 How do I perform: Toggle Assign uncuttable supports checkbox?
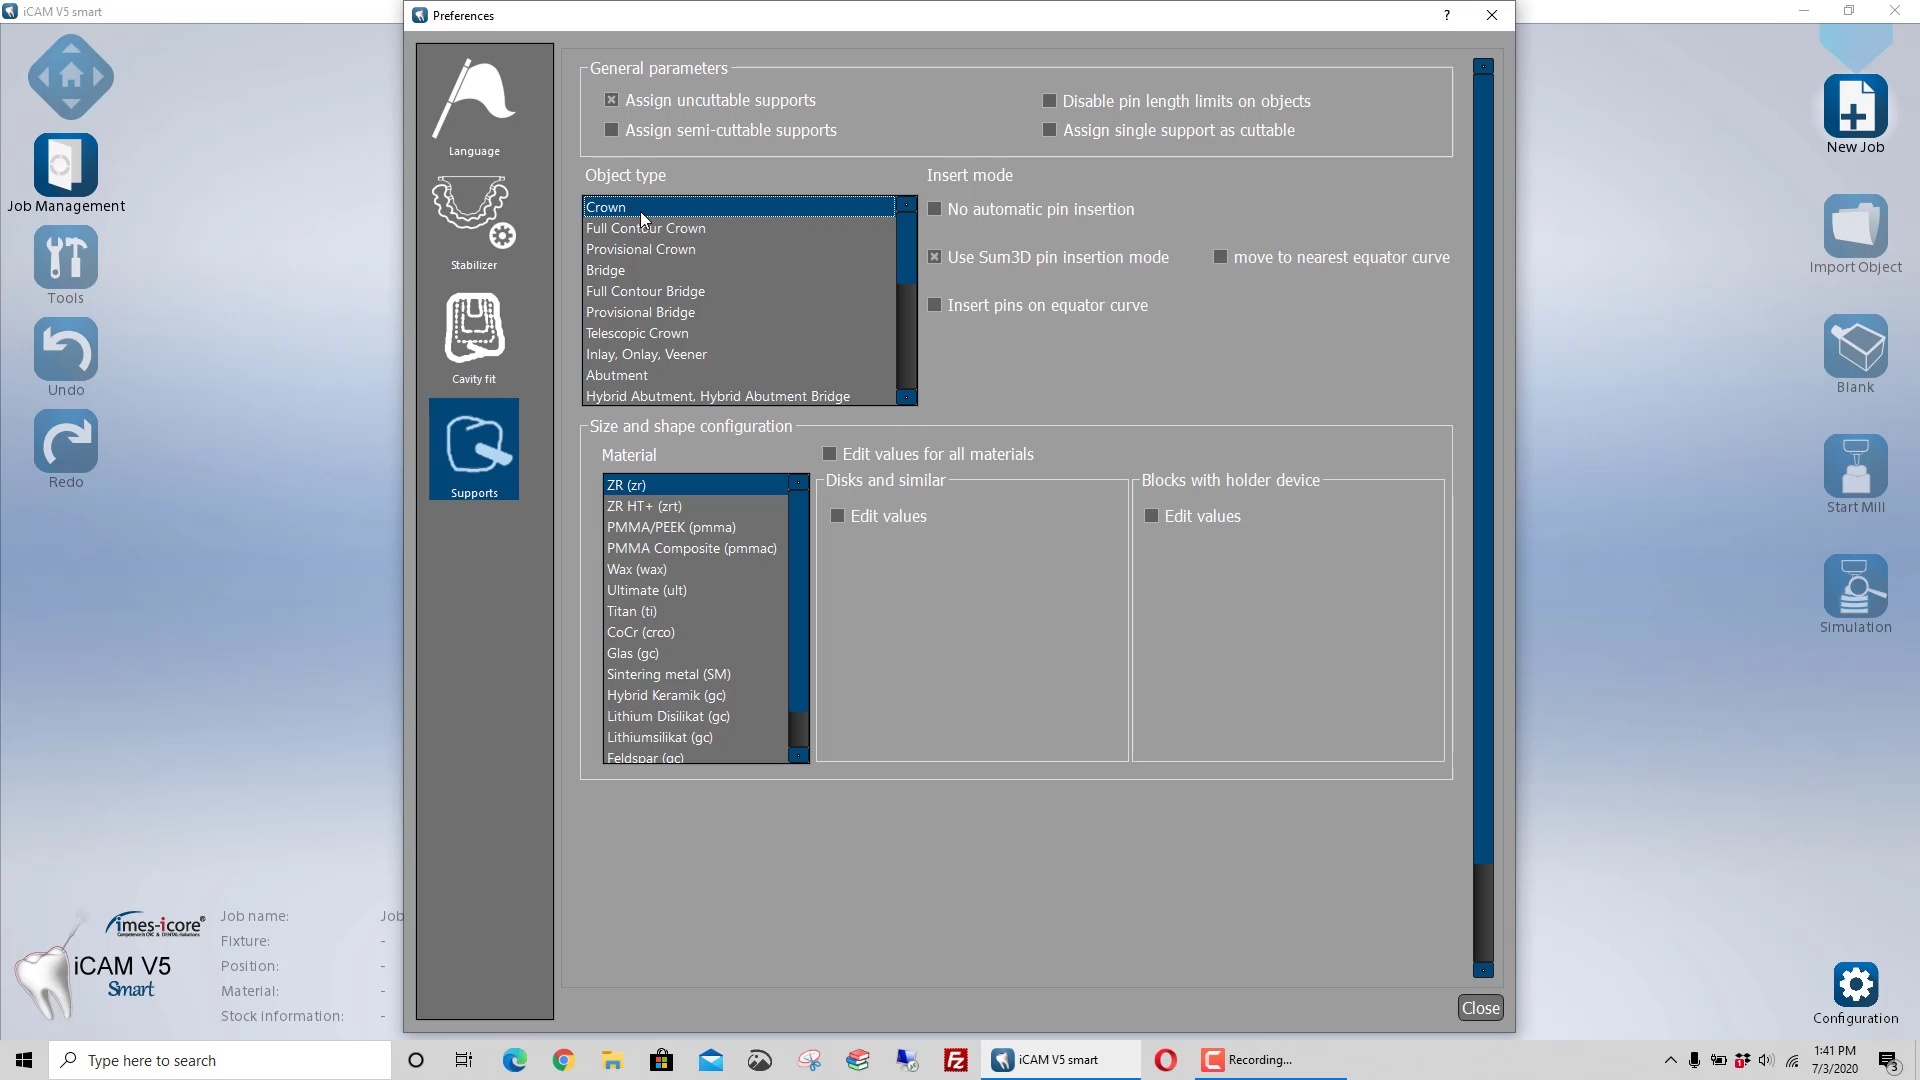(x=611, y=99)
